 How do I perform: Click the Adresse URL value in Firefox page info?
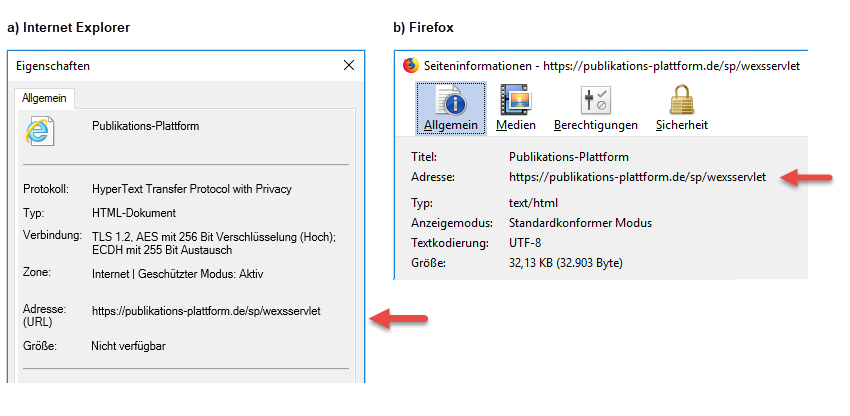coord(638,177)
